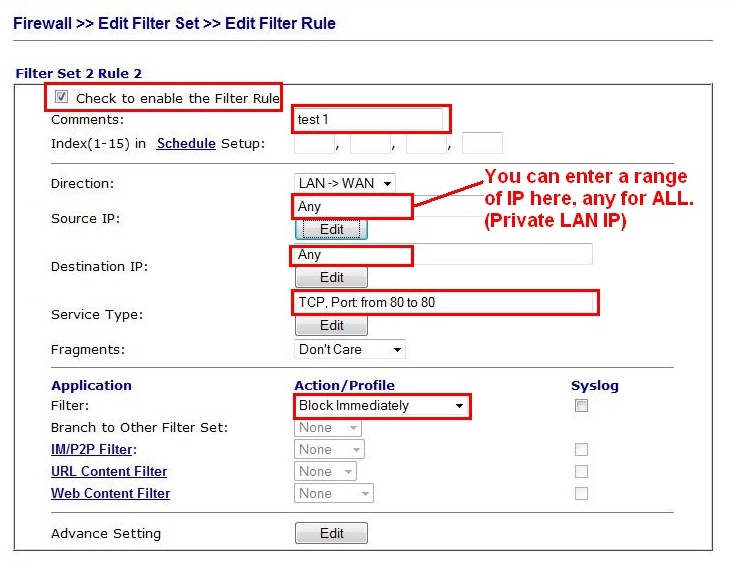The height and width of the screenshot is (567, 731).
Task: Open the IM/P2P Filter profile dropdown
Action: (329, 450)
